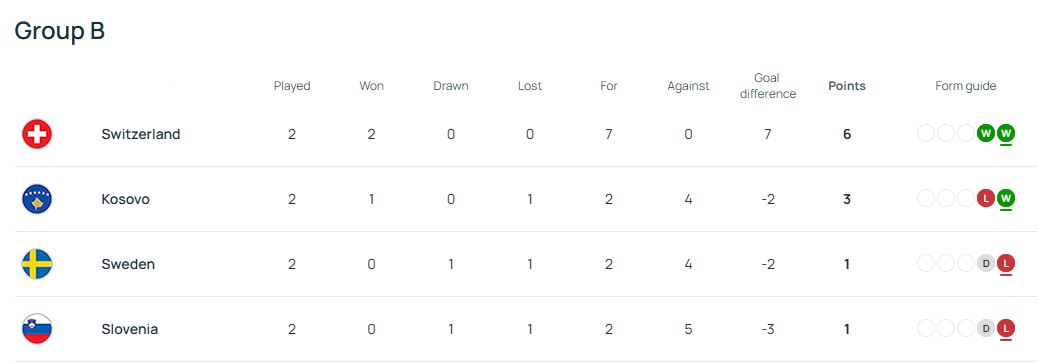Viewport: 1037px width, 363px height.
Task: Select Kosovo's red L form badge
Action: click(x=986, y=198)
